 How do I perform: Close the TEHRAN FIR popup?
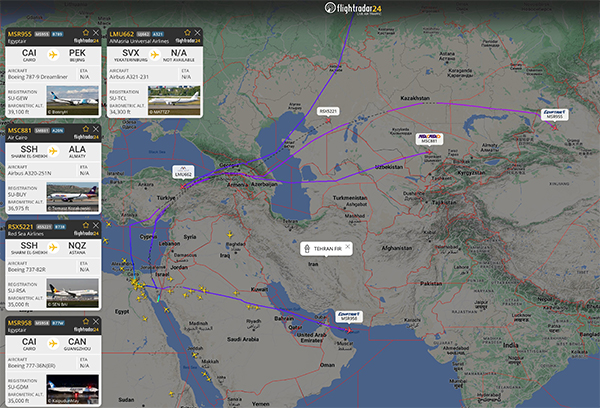pos(347,246)
